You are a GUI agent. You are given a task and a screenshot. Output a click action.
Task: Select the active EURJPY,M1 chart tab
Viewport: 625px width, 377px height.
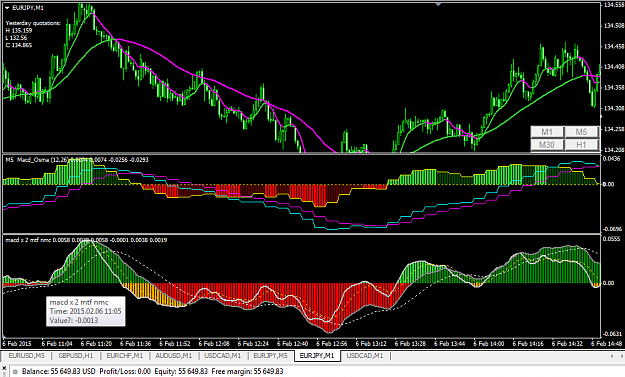coord(317,355)
